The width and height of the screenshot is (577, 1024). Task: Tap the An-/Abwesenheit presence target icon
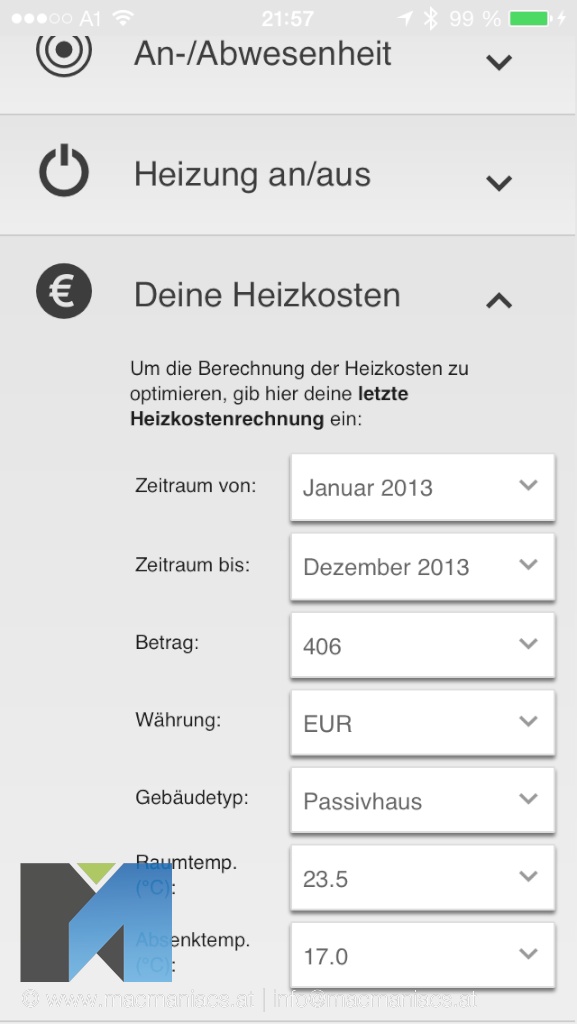coord(64,51)
